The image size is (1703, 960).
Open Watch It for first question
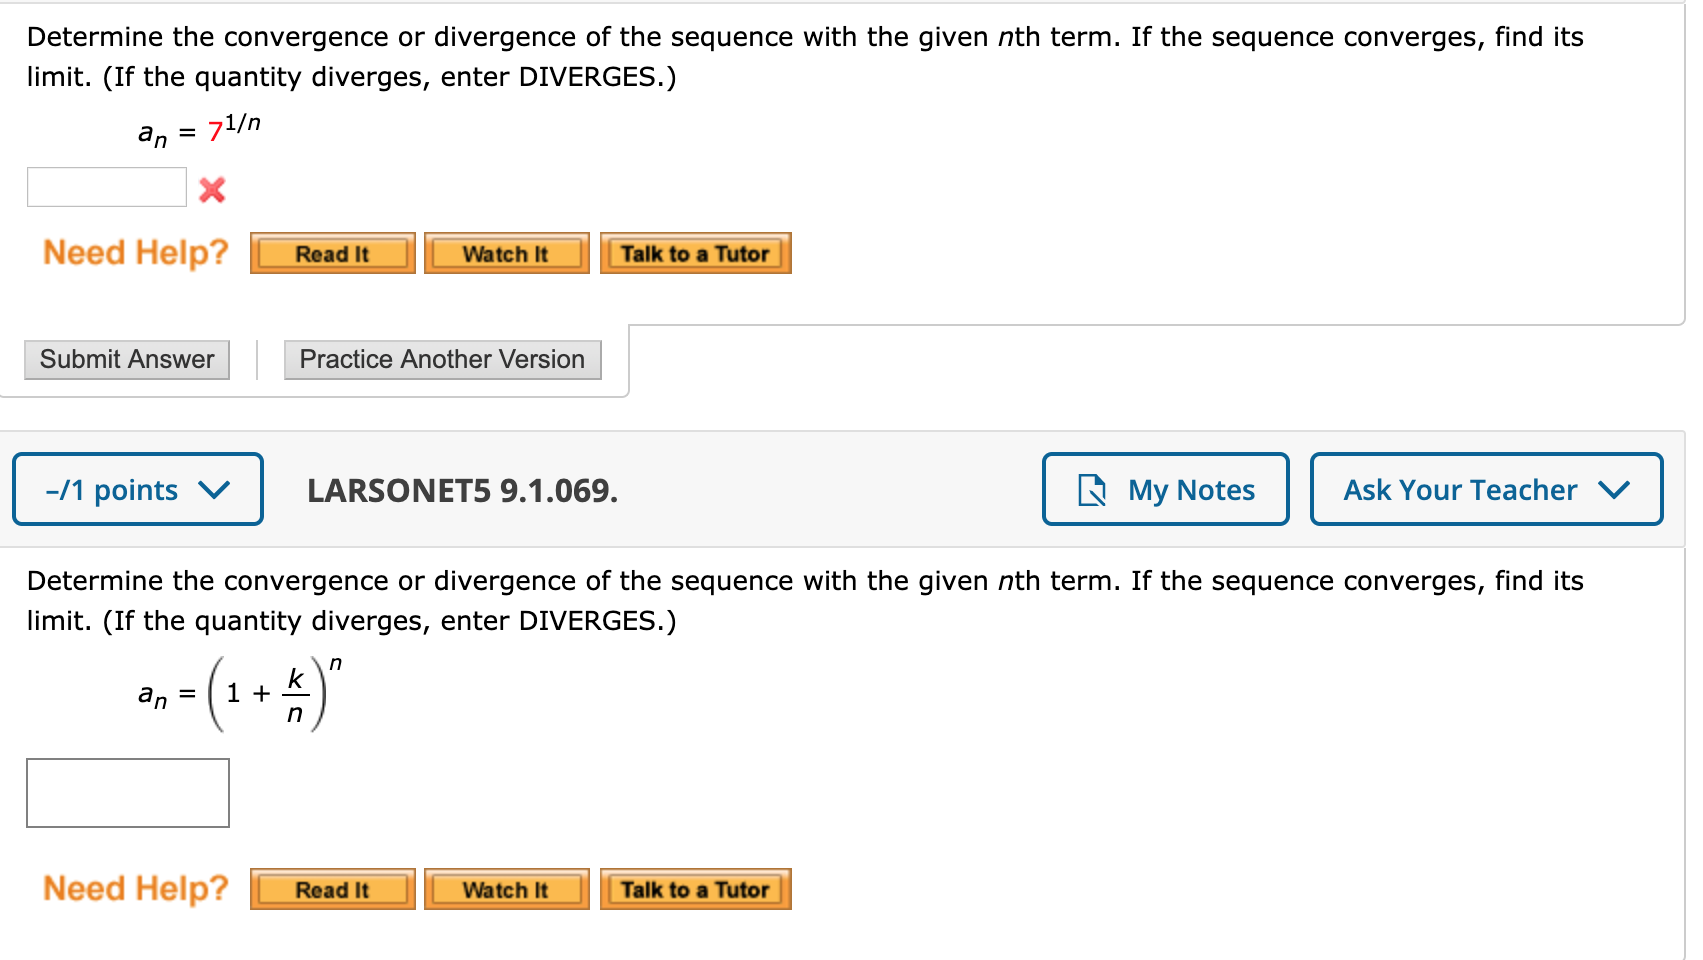[x=506, y=253]
